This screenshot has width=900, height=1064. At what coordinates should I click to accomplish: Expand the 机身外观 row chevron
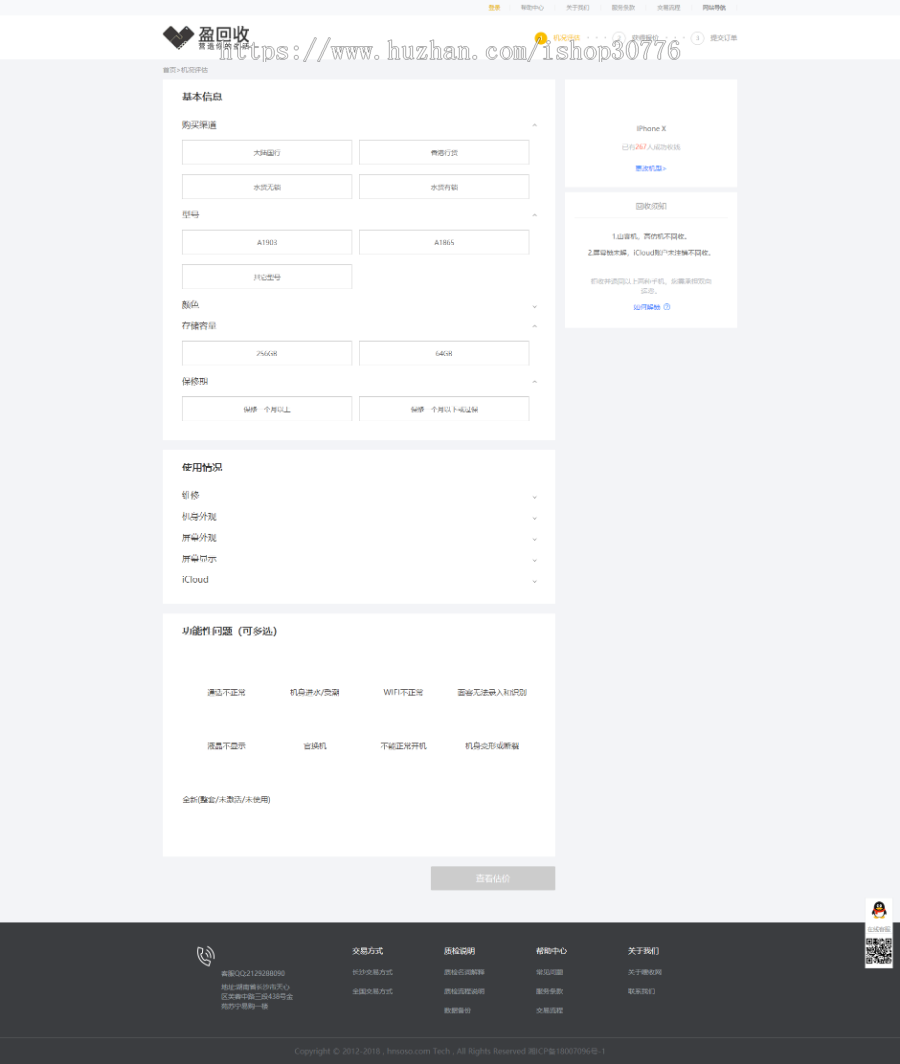pyautogui.click(x=535, y=518)
